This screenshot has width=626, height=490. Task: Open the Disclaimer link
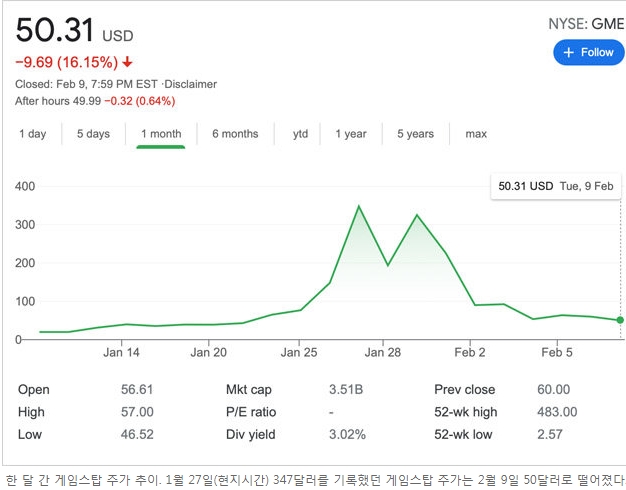(x=190, y=84)
